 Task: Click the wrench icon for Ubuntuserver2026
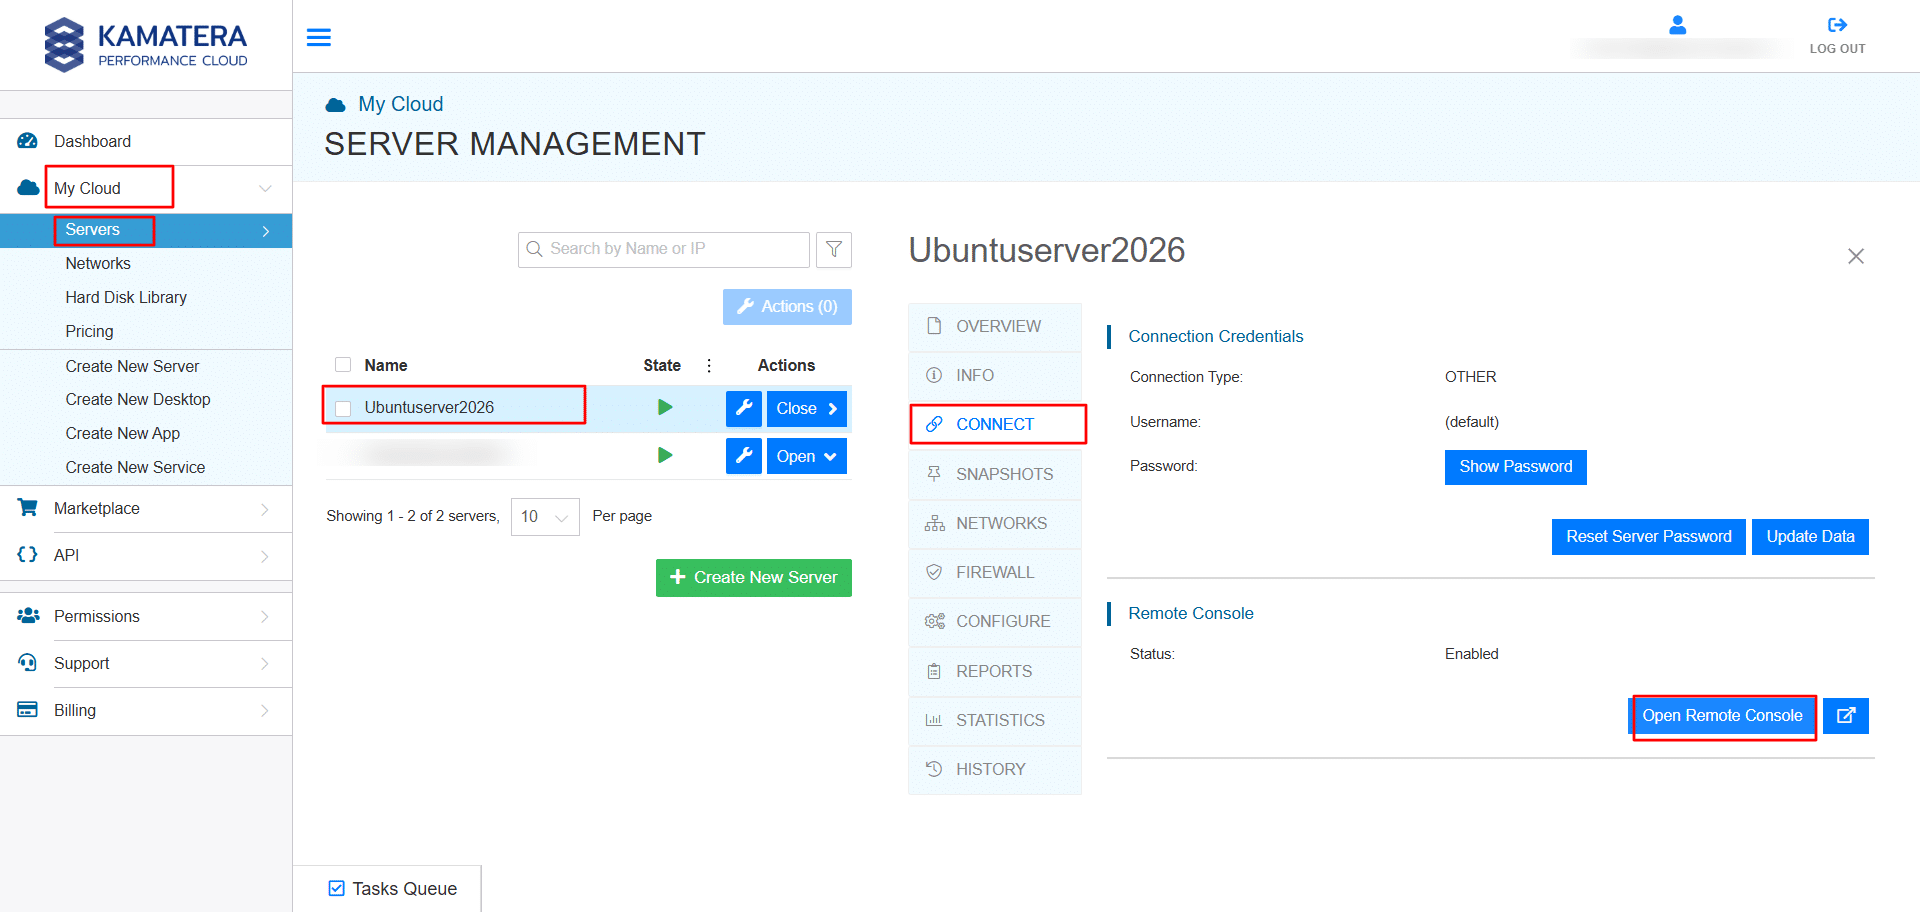744,408
